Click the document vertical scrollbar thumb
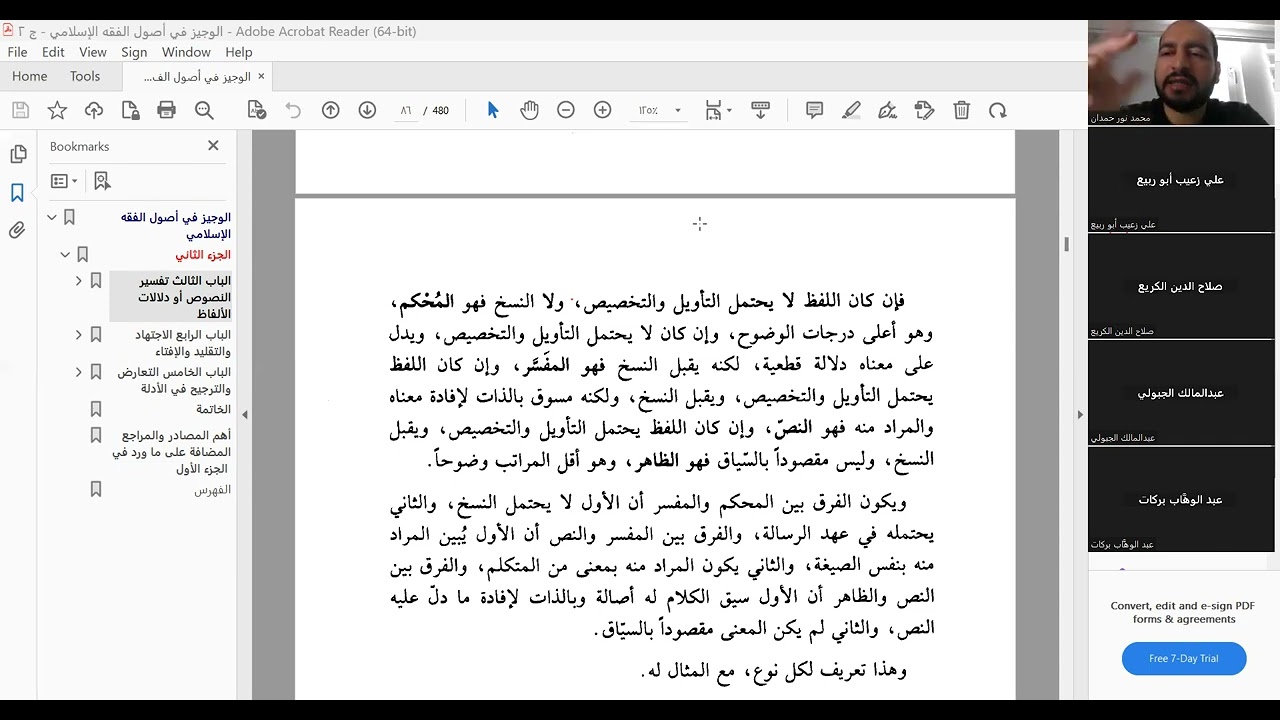This screenshot has height=720, width=1280. (x=1067, y=244)
